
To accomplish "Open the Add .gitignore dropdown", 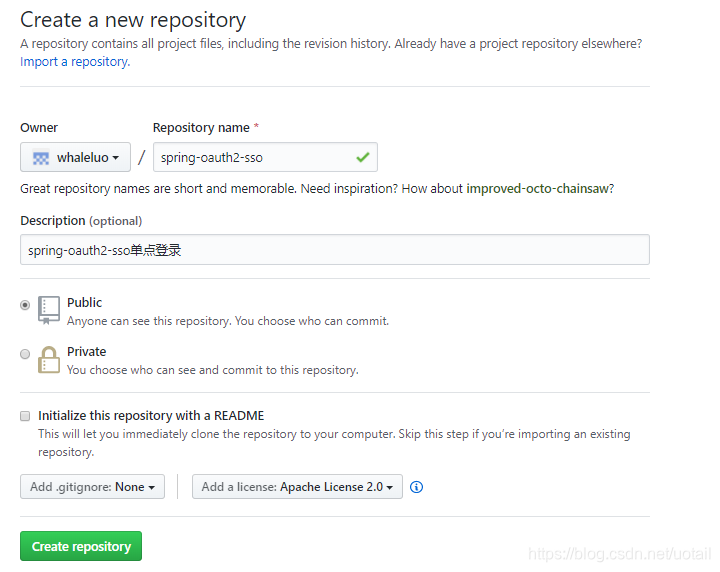I will [92, 487].
